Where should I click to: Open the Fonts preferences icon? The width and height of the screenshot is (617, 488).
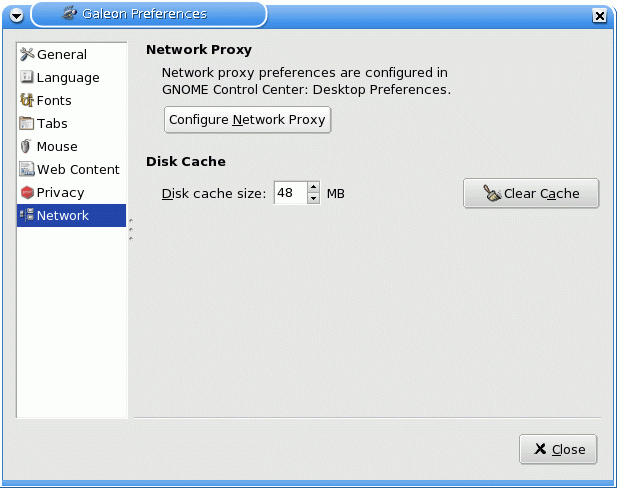[x=27, y=101]
